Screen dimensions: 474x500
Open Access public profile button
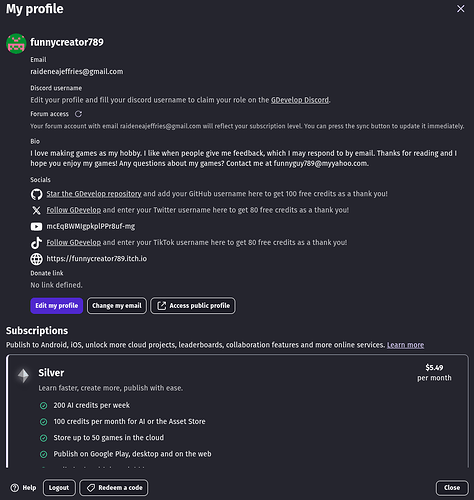193,306
